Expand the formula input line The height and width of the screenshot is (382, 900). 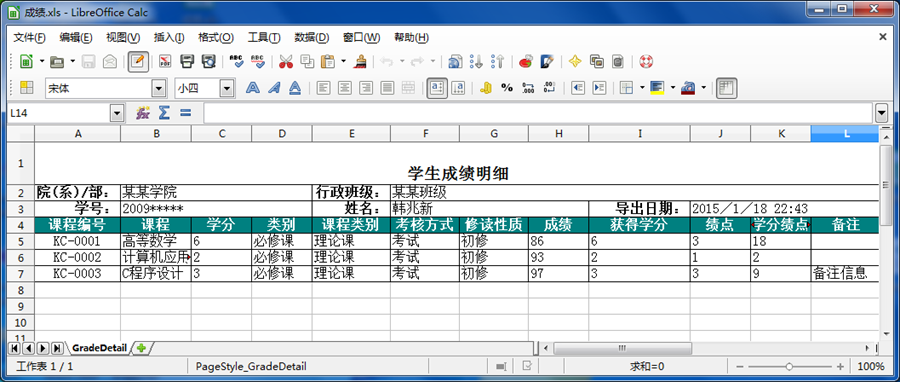pyautogui.click(x=882, y=114)
